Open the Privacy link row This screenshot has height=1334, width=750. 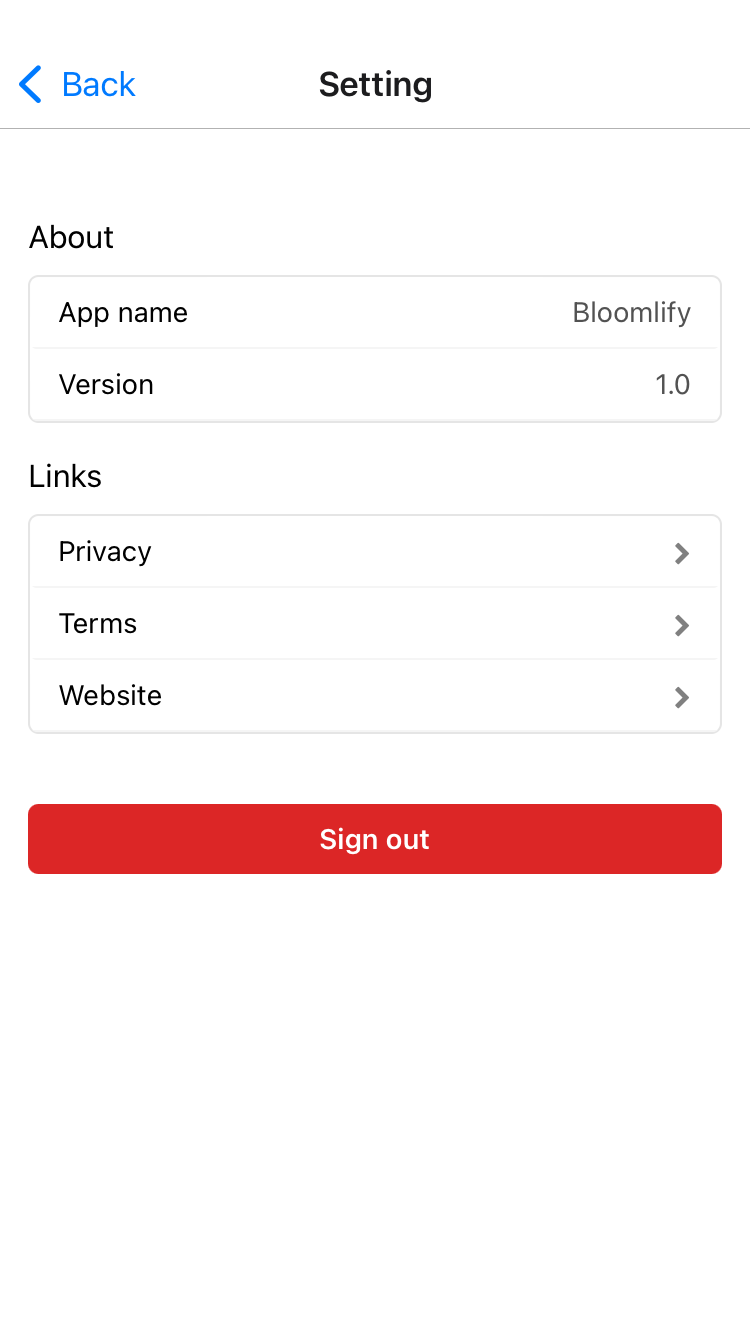point(375,552)
